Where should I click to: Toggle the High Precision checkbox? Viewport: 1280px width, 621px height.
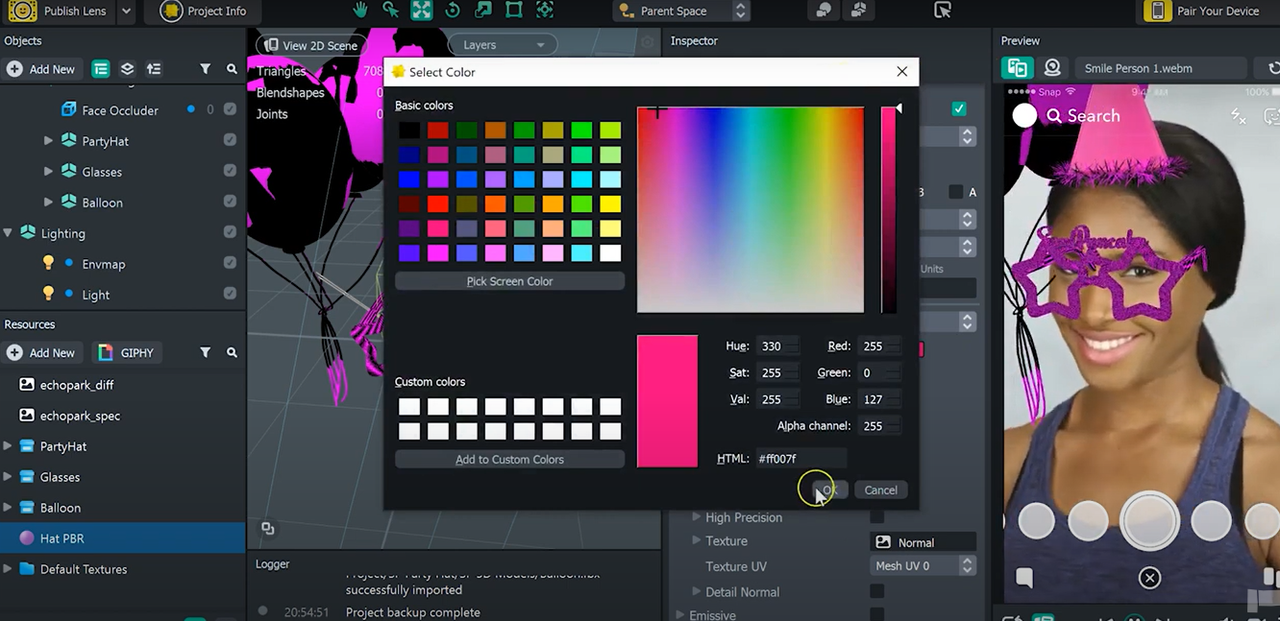[877, 517]
